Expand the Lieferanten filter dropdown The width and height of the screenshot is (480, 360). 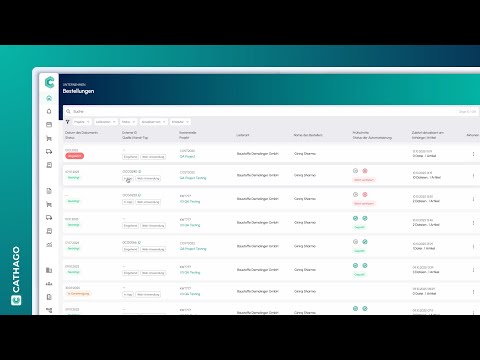point(106,122)
